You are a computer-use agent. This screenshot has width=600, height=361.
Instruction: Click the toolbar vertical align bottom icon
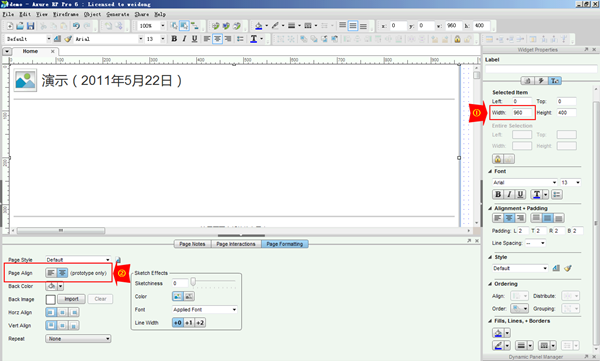click(x=364, y=26)
